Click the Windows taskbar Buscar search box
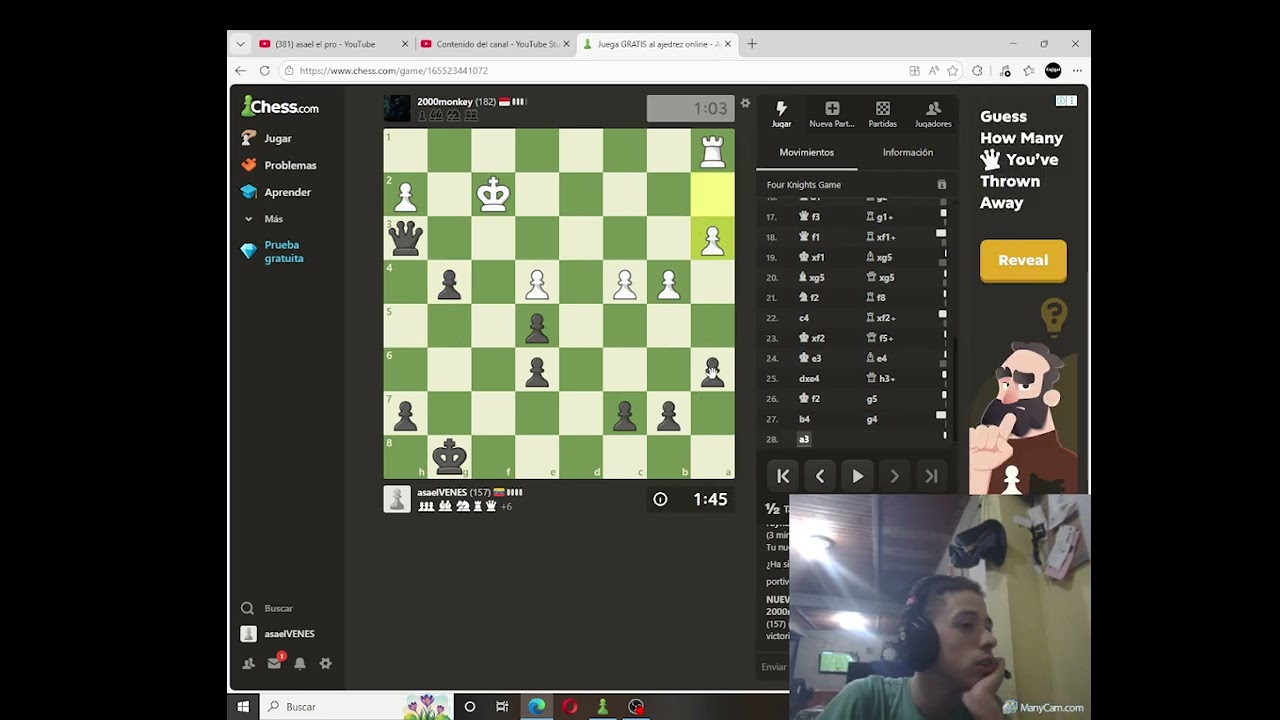This screenshot has height=720, width=1280. (355, 707)
